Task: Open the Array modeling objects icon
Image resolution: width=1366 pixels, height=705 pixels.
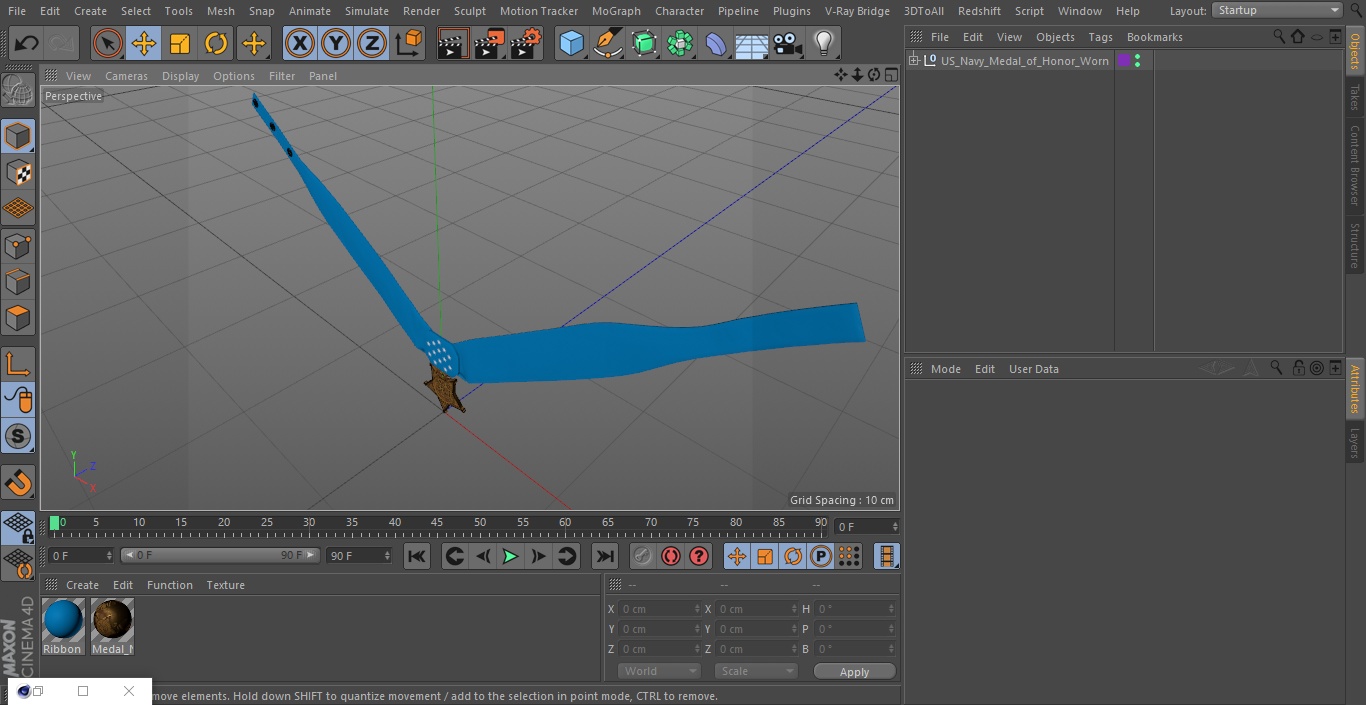Action: (680, 44)
